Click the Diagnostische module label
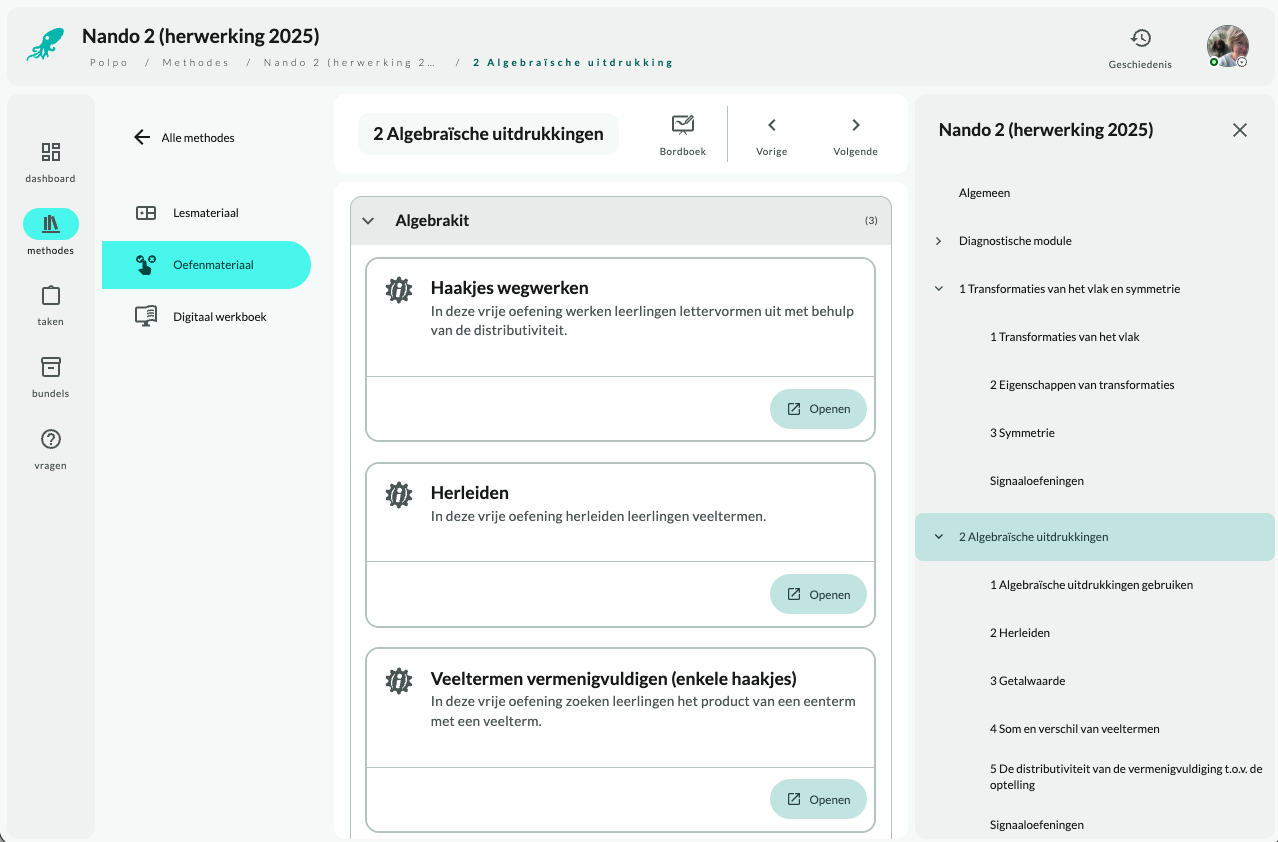The image size is (1278, 842). [1015, 241]
